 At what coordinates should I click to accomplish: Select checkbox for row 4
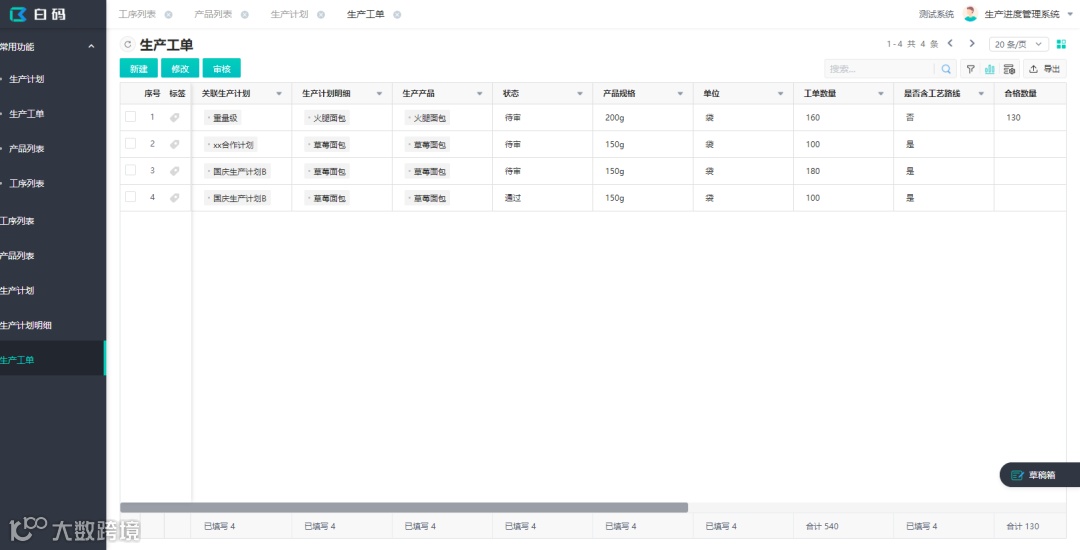[130, 197]
